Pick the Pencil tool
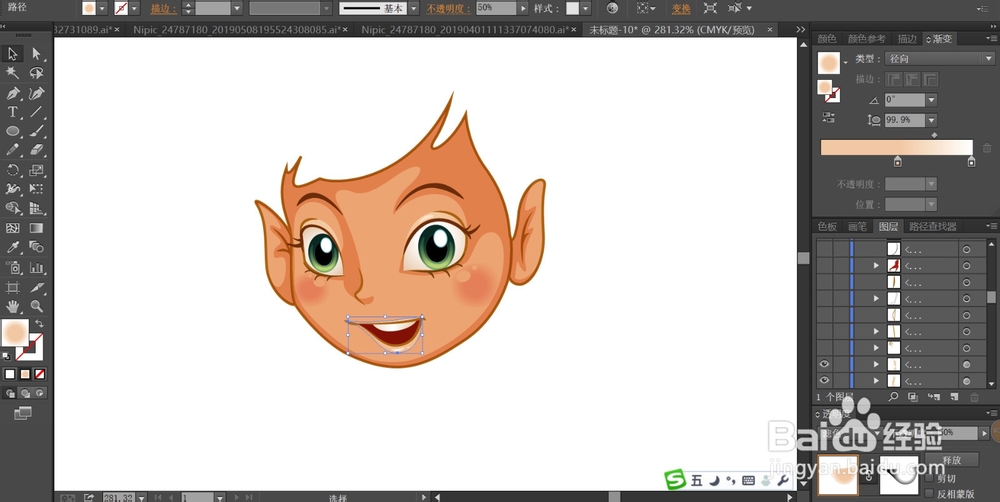Viewport: 1000px width, 502px height. tap(12, 150)
